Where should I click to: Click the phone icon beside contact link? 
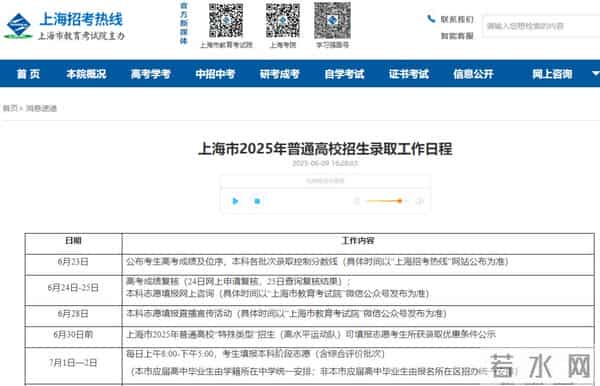[431, 19]
